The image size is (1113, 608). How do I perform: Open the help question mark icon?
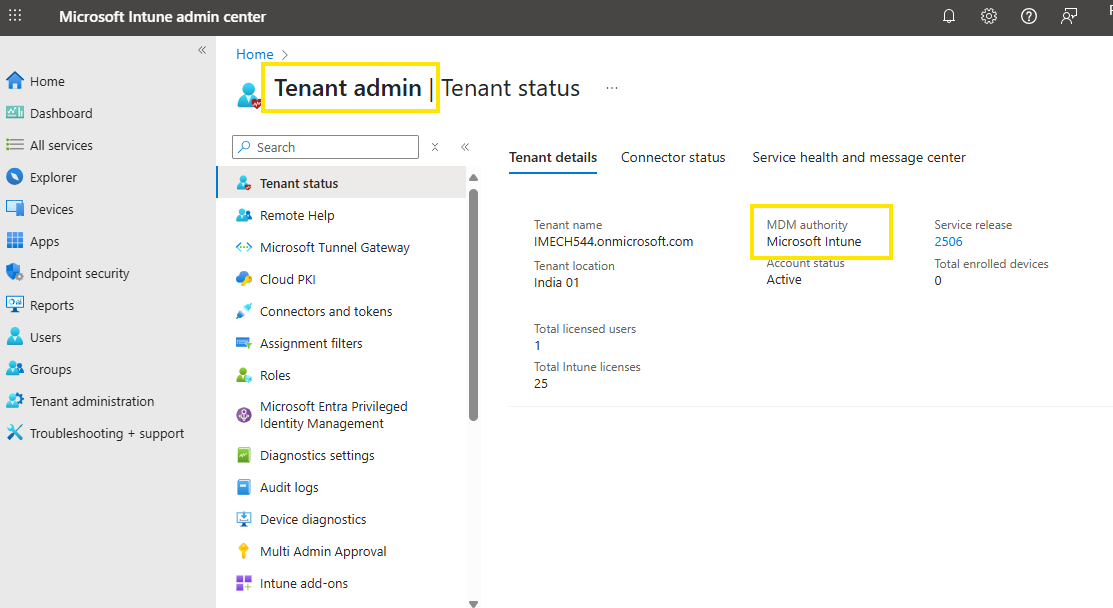[x=1029, y=16]
